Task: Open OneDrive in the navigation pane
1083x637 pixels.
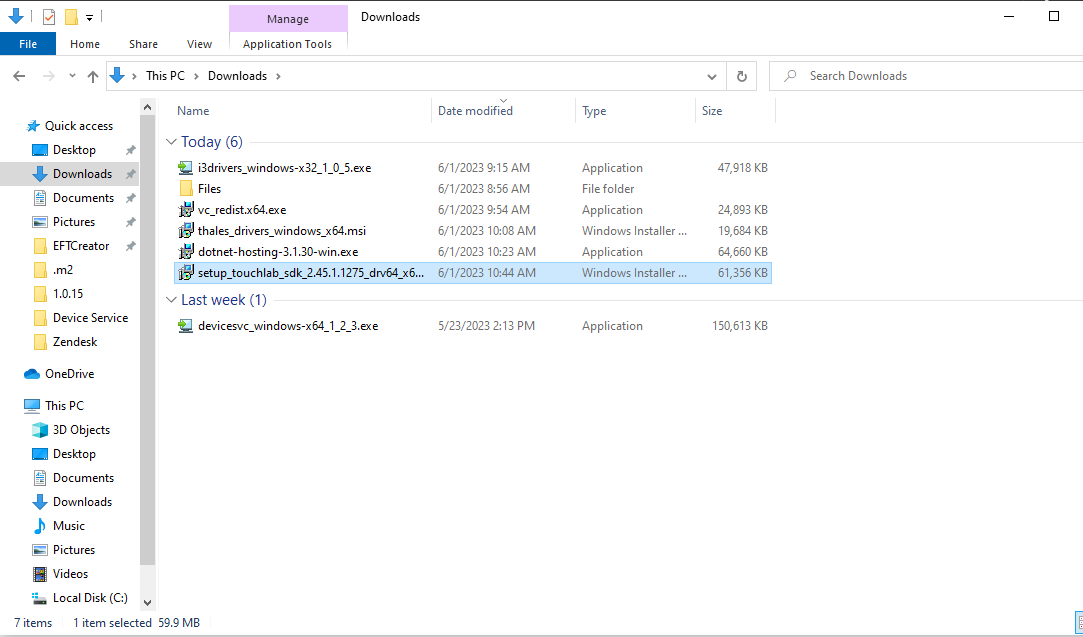Action: (x=69, y=374)
